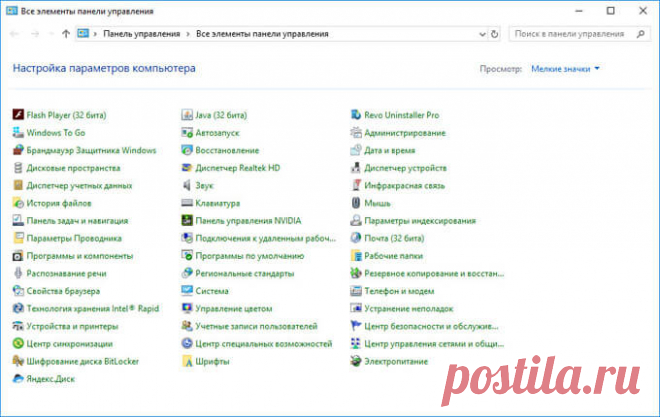Open the Flash Player (32 бита) icon
Image resolution: width=660 pixels, height=417 pixels.
(18, 115)
